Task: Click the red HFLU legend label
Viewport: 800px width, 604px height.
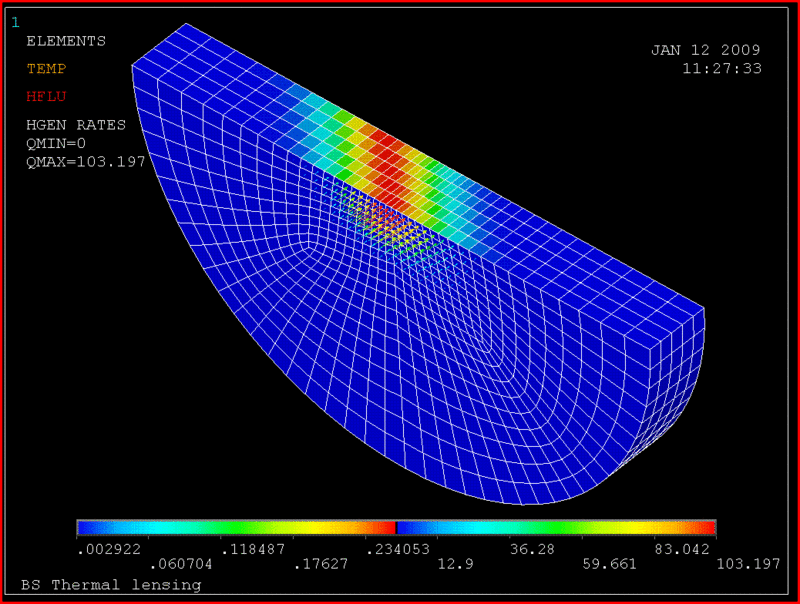Action: click(46, 96)
